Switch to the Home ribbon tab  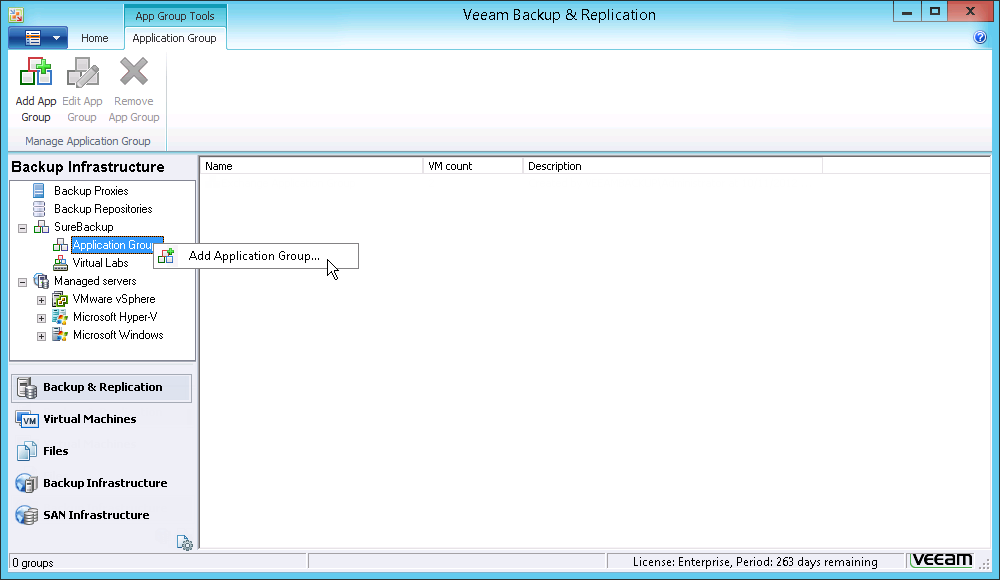coord(95,38)
